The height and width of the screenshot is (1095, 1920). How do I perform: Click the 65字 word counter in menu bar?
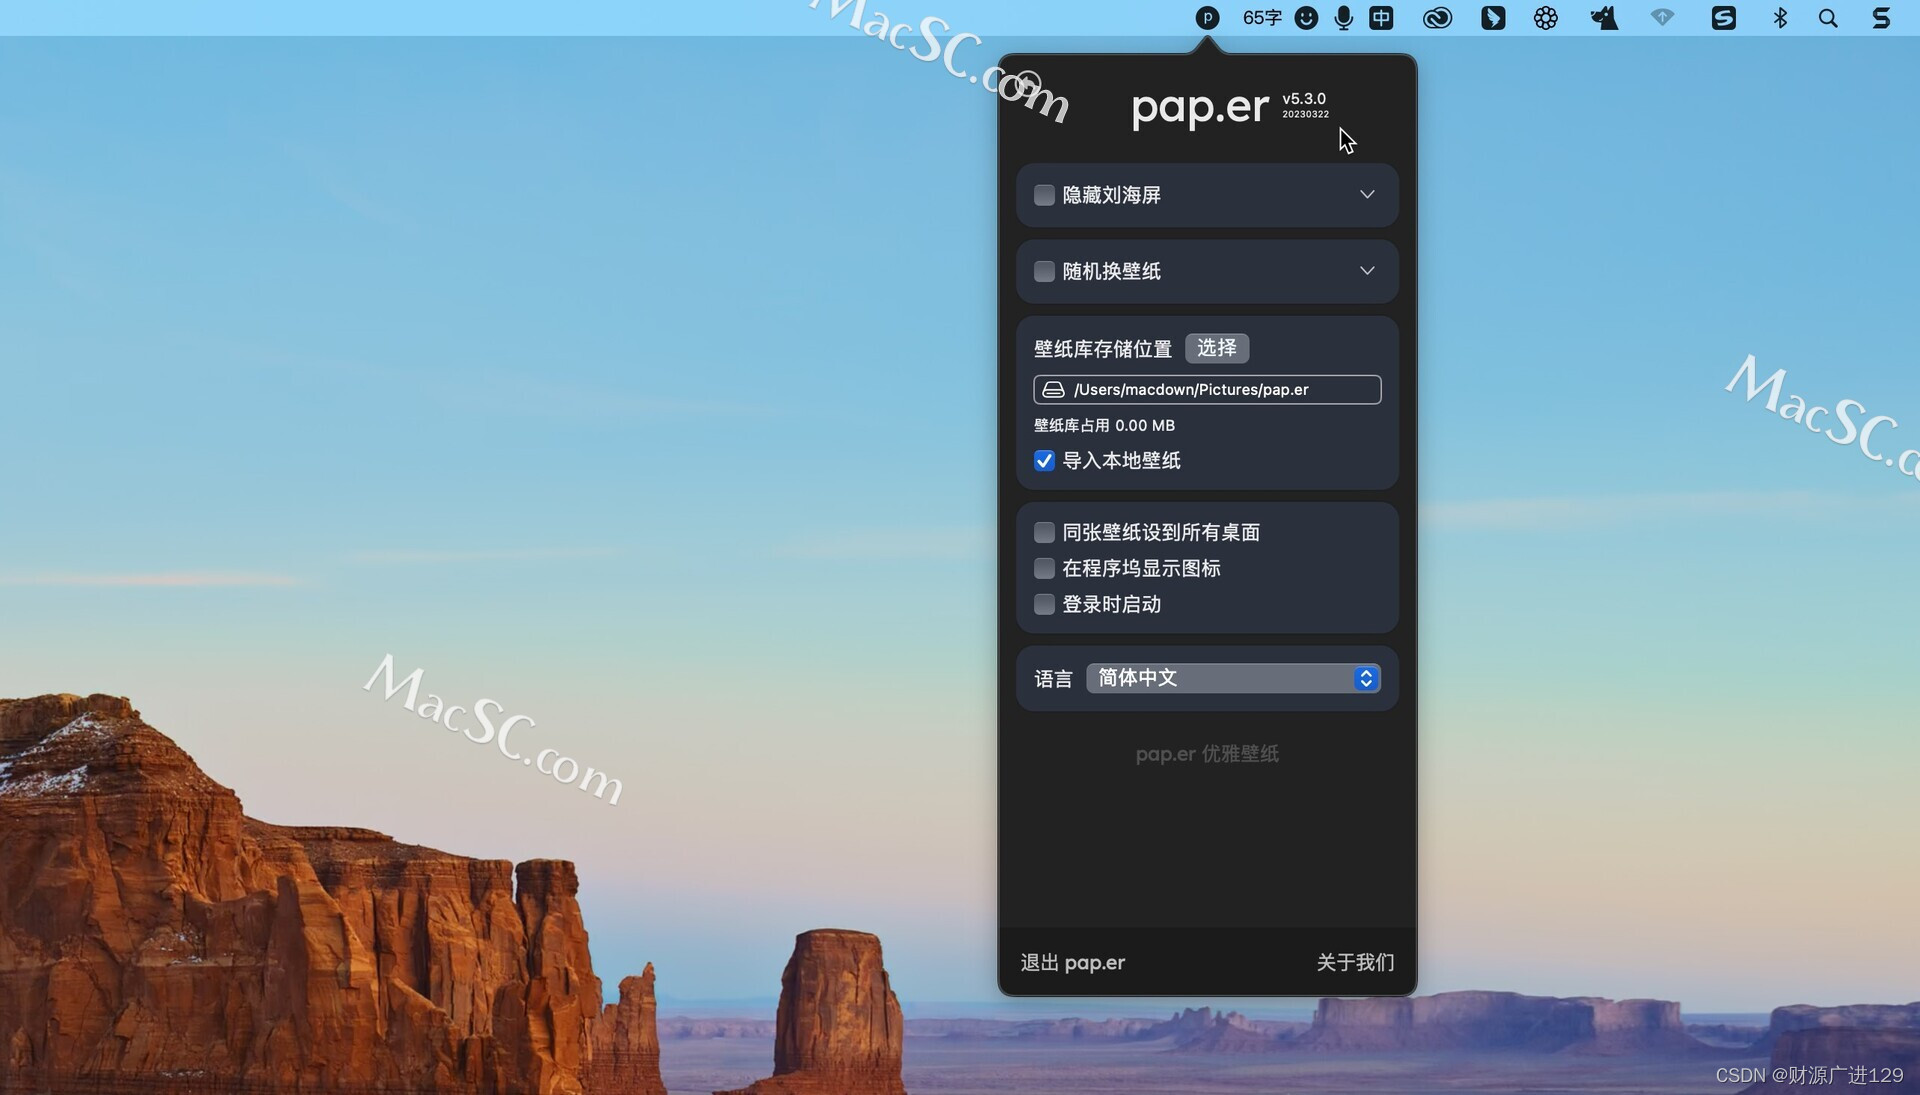point(1262,18)
